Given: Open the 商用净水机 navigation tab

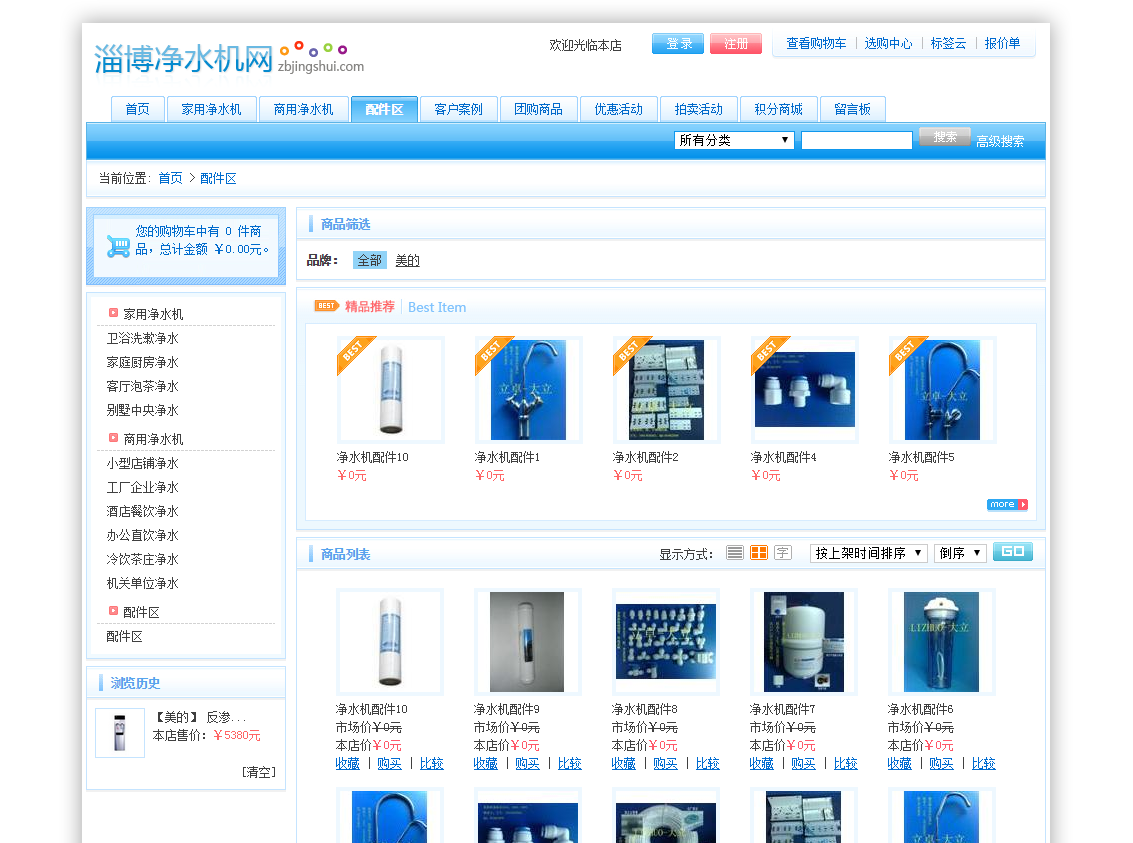Looking at the screenshot, I should [303, 109].
